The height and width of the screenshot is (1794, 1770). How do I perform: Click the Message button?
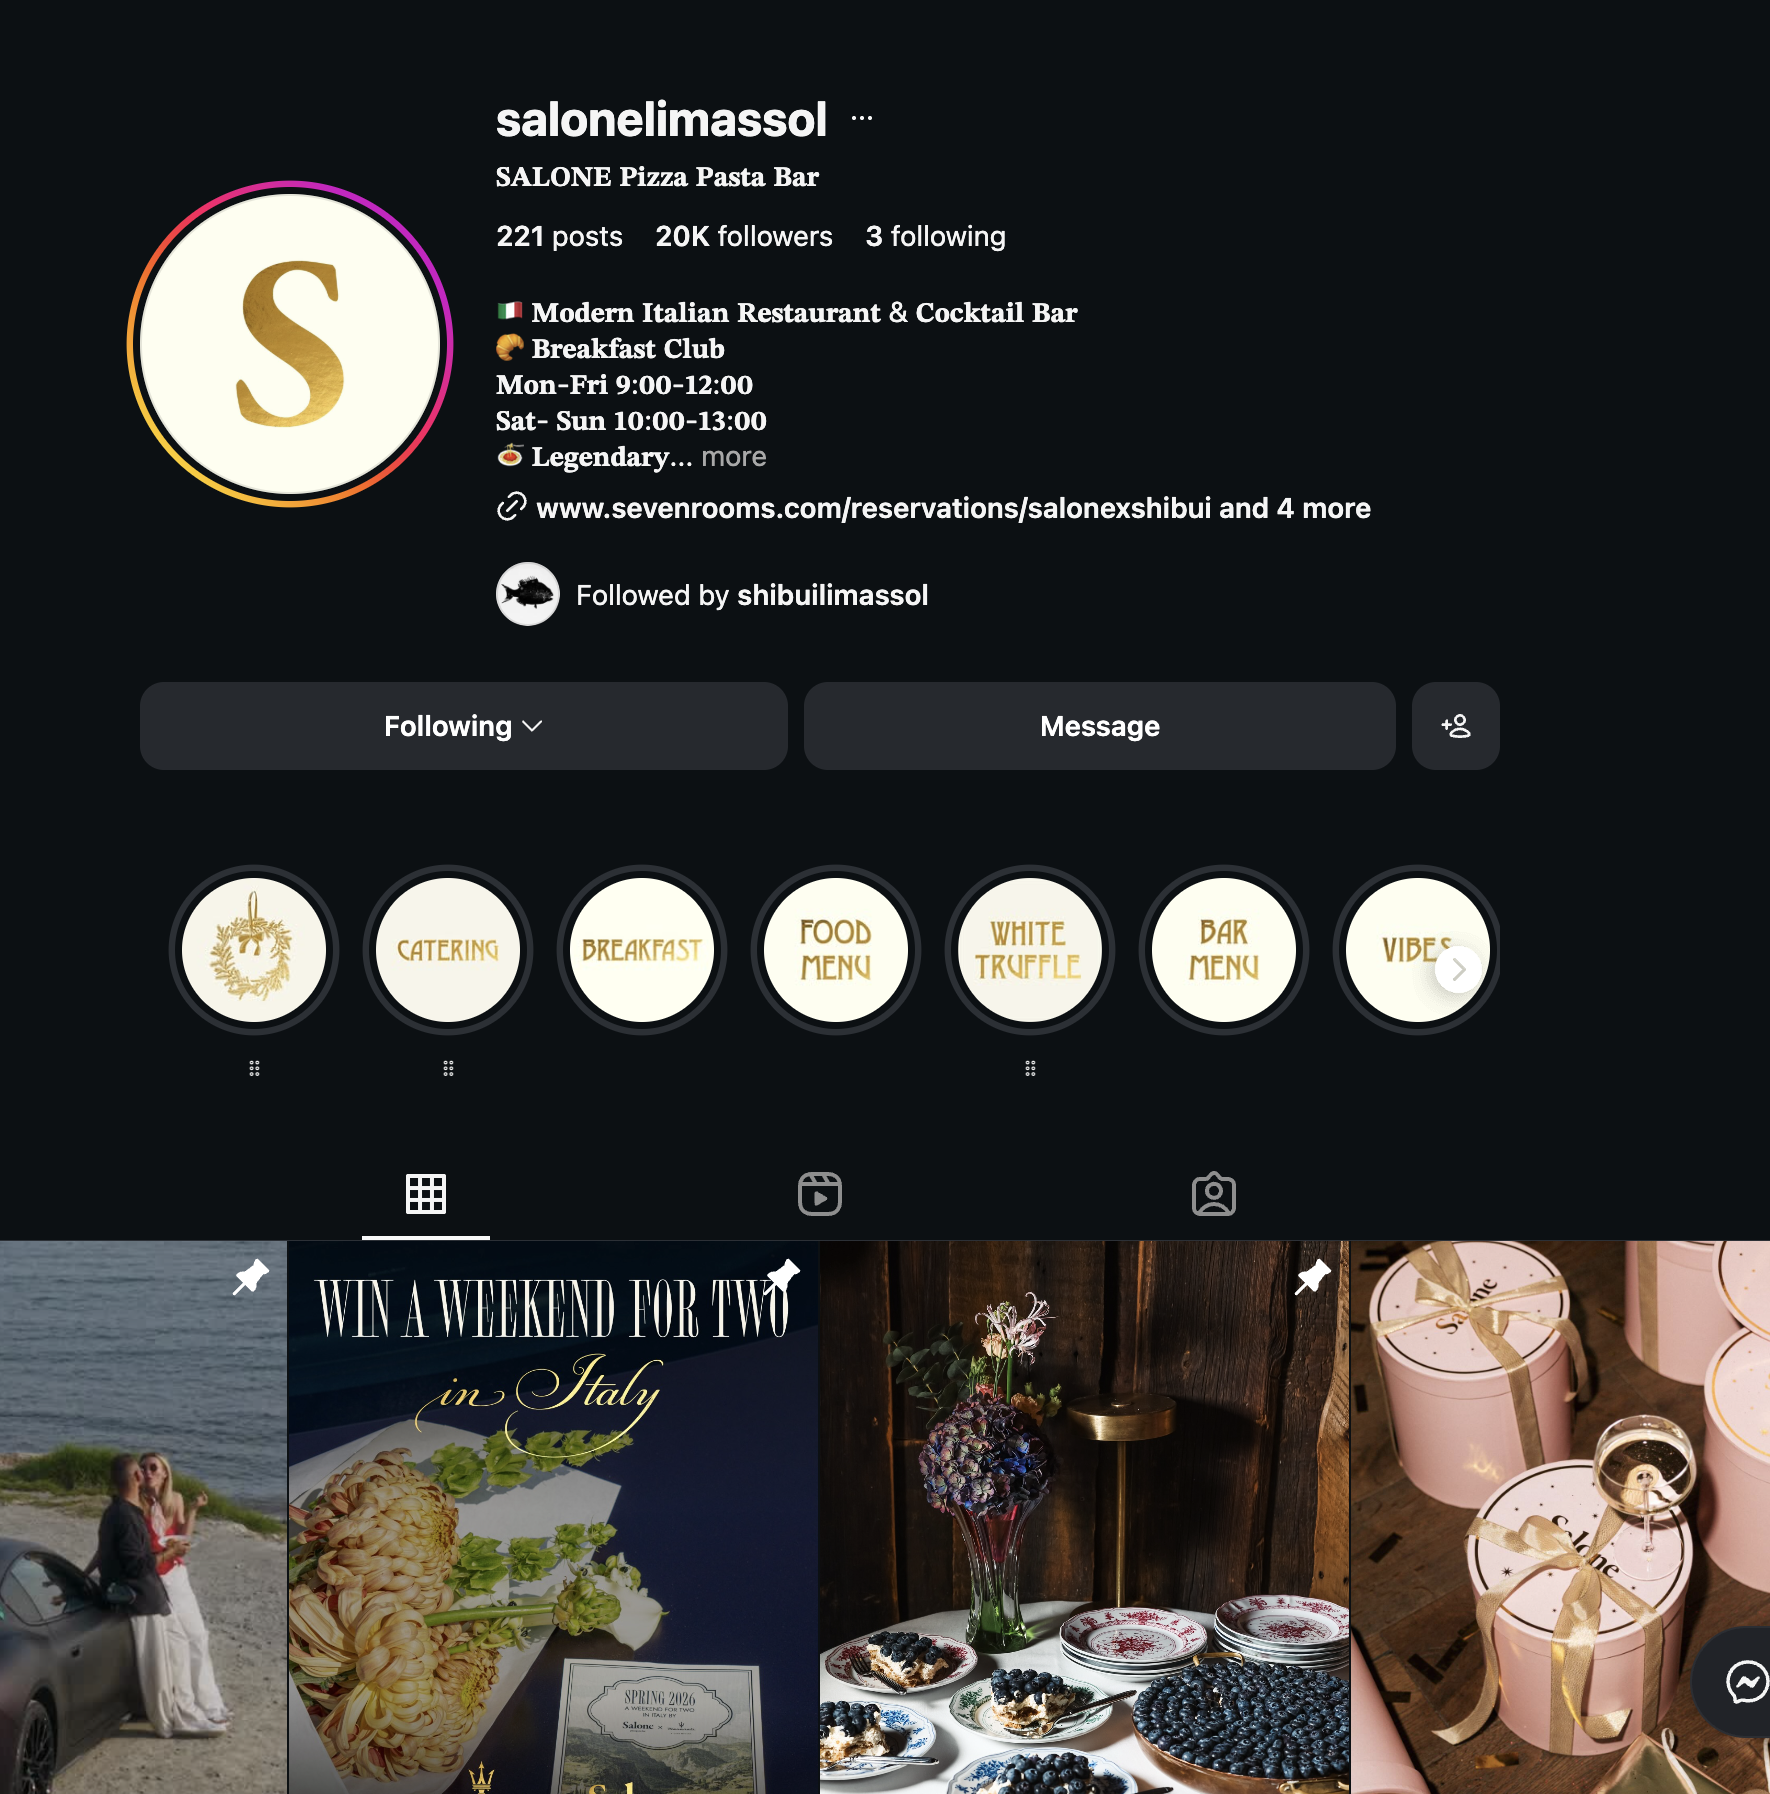tap(1100, 726)
